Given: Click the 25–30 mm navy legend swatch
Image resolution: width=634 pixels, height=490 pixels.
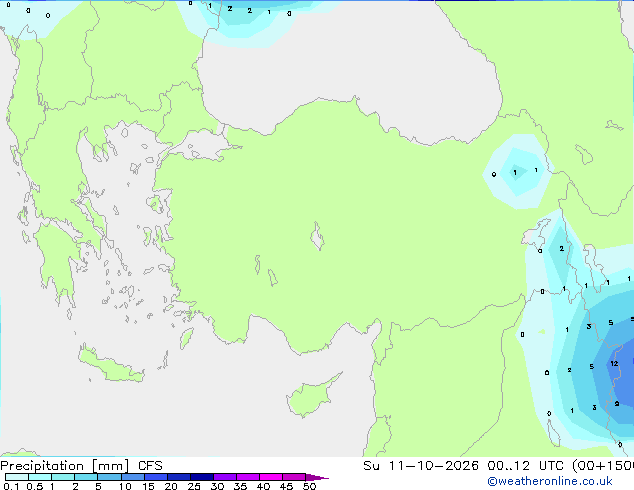Looking at the screenshot, I should point(201,477).
